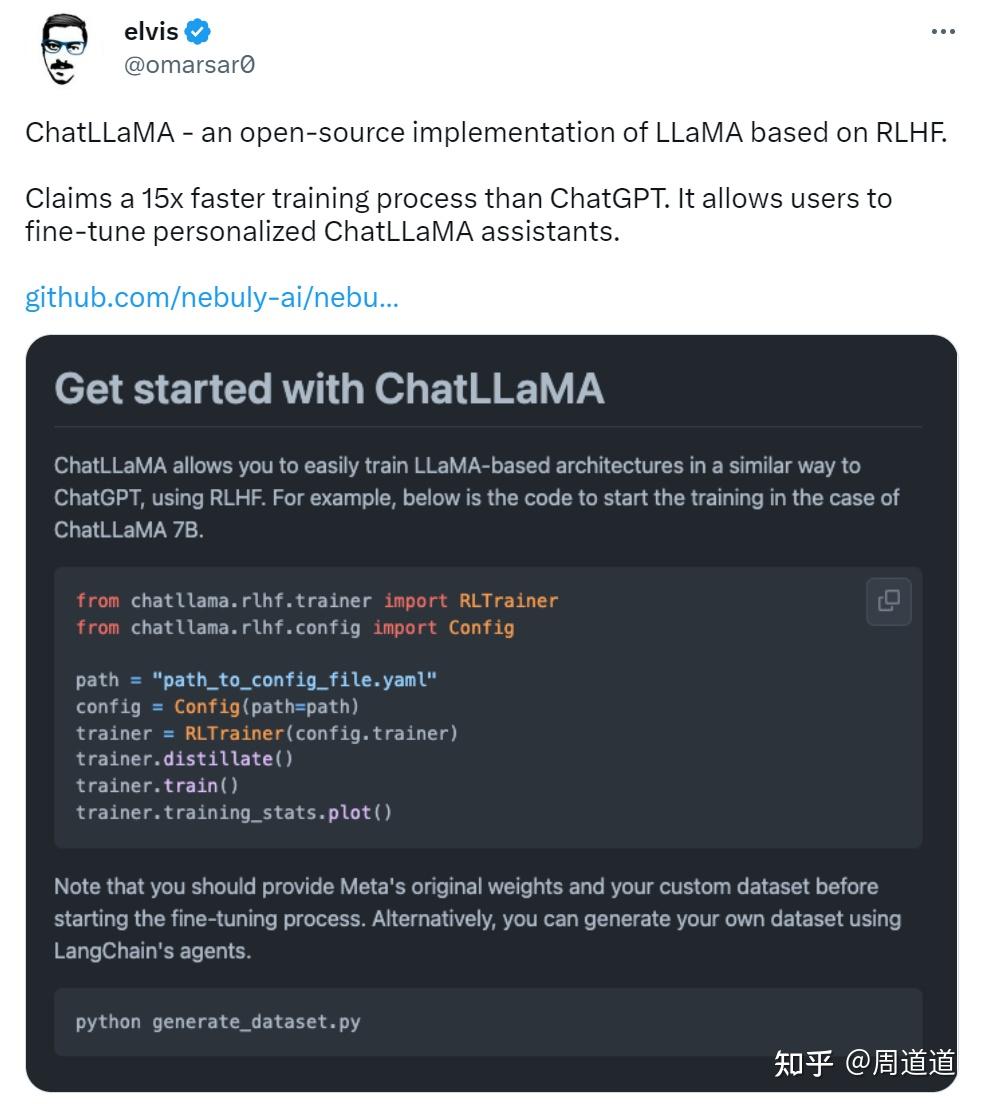
Task: Click the trainer.distillate() line
Action: pyautogui.click(x=184, y=759)
